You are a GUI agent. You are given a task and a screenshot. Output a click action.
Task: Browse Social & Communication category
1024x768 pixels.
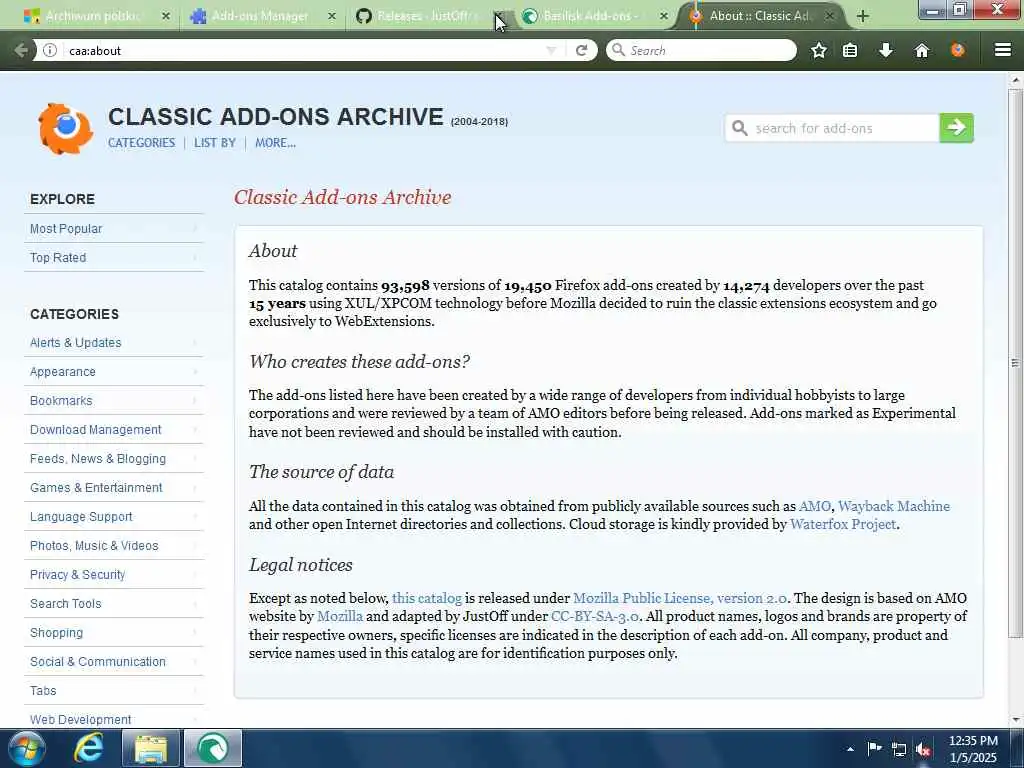[114, 662]
